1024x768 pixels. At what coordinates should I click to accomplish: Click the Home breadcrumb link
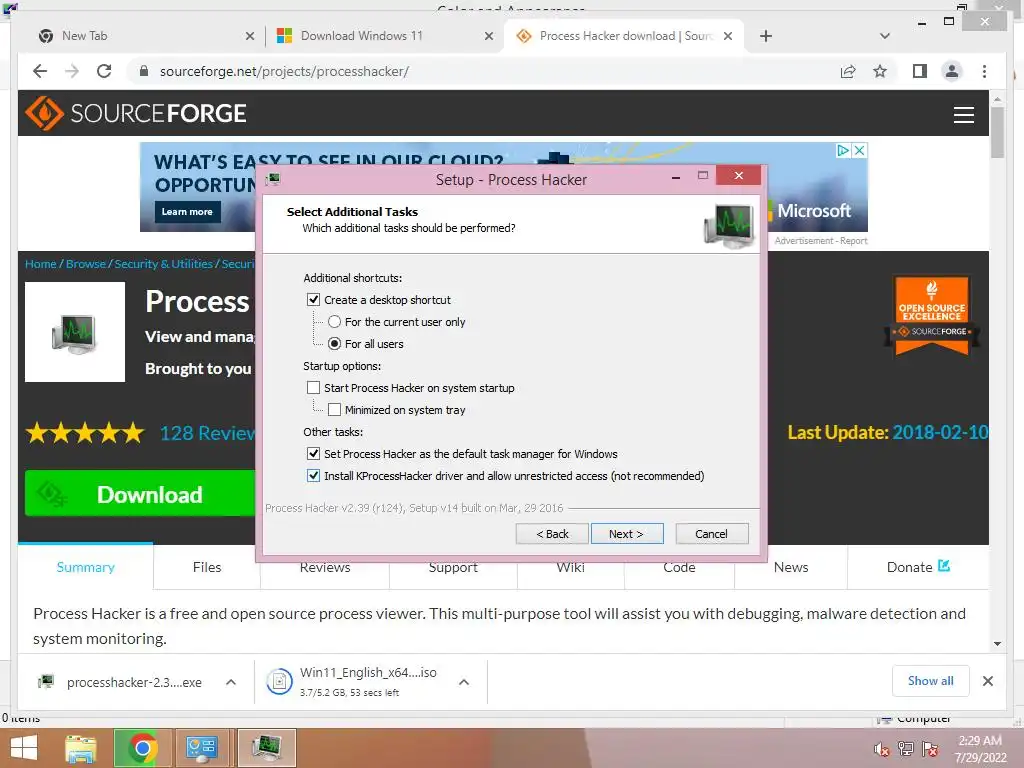coord(40,264)
